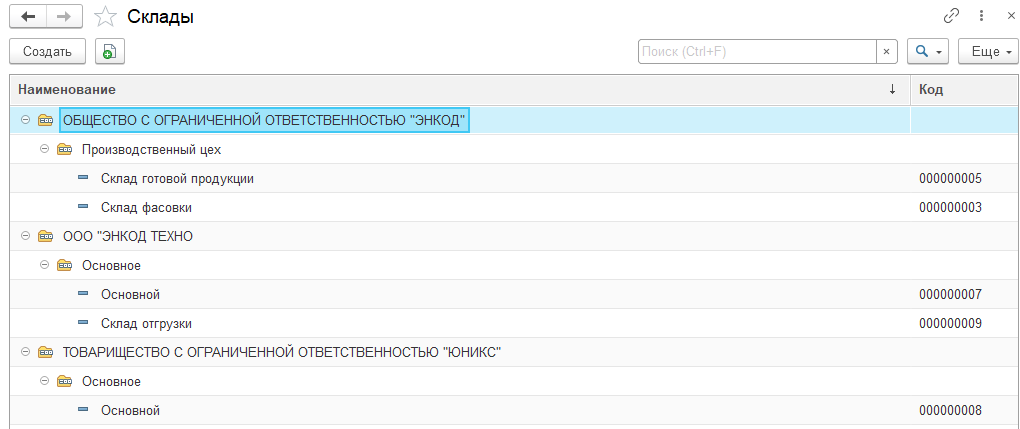Collapse the ОБЩЕСТВО "ЭНКОД" group
Screen dimensions: 1020x429
pyautogui.click(x=25, y=121)
